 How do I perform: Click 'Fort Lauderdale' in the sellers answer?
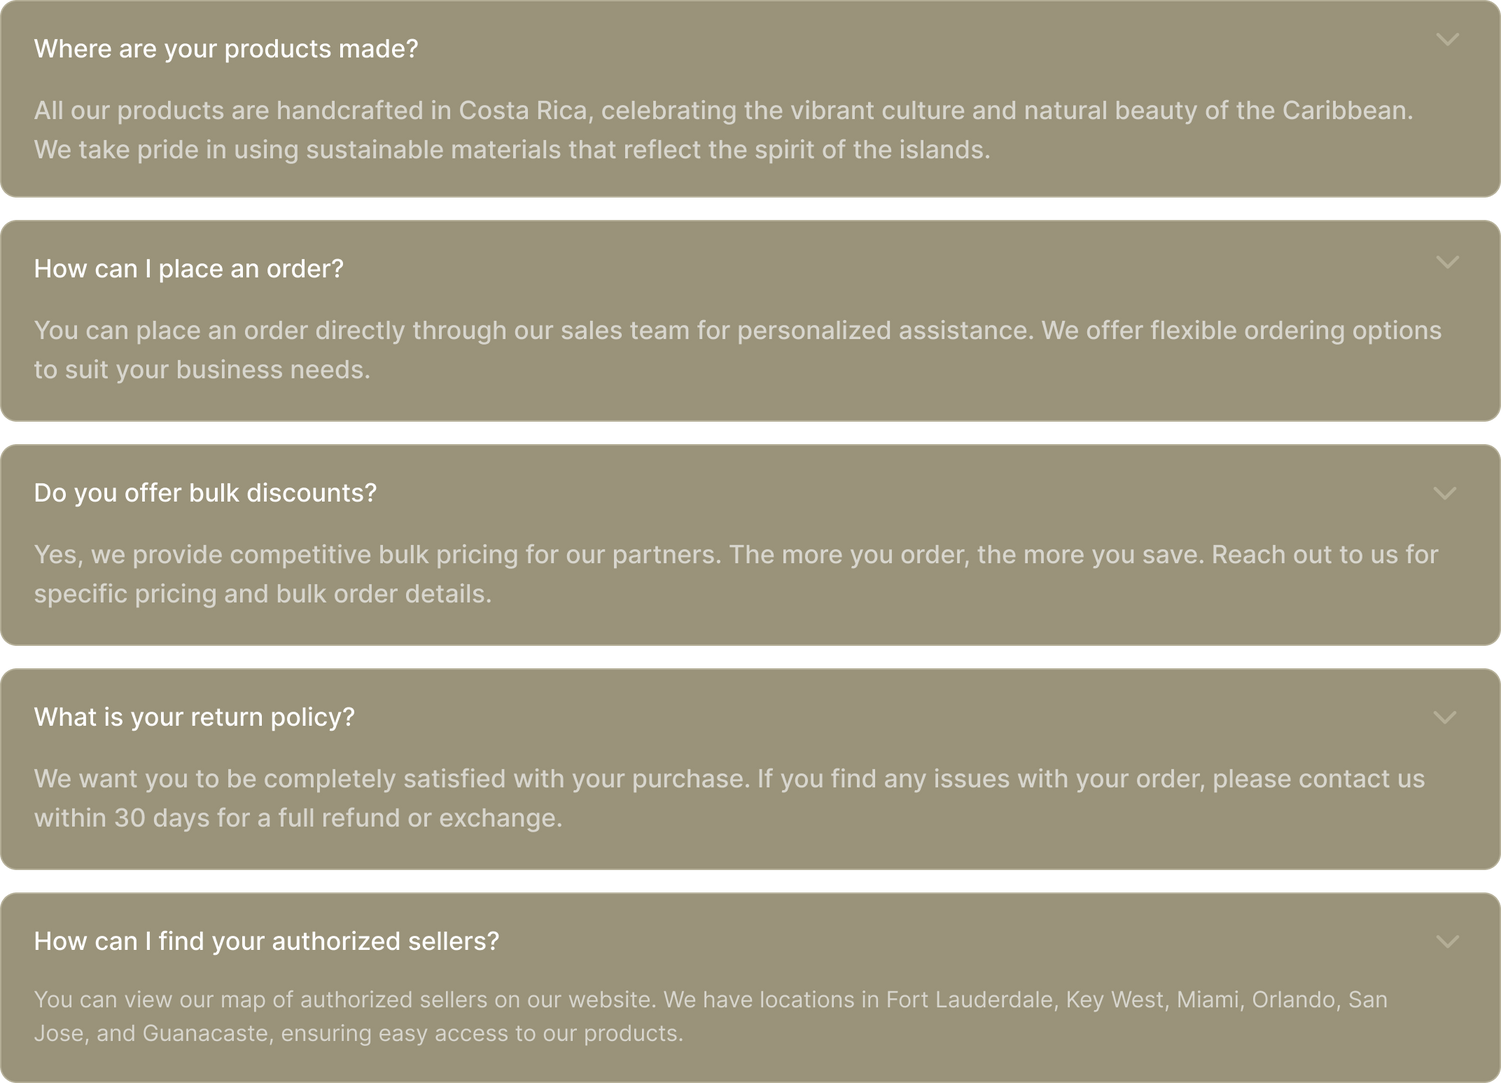(x=969, y=1000)
